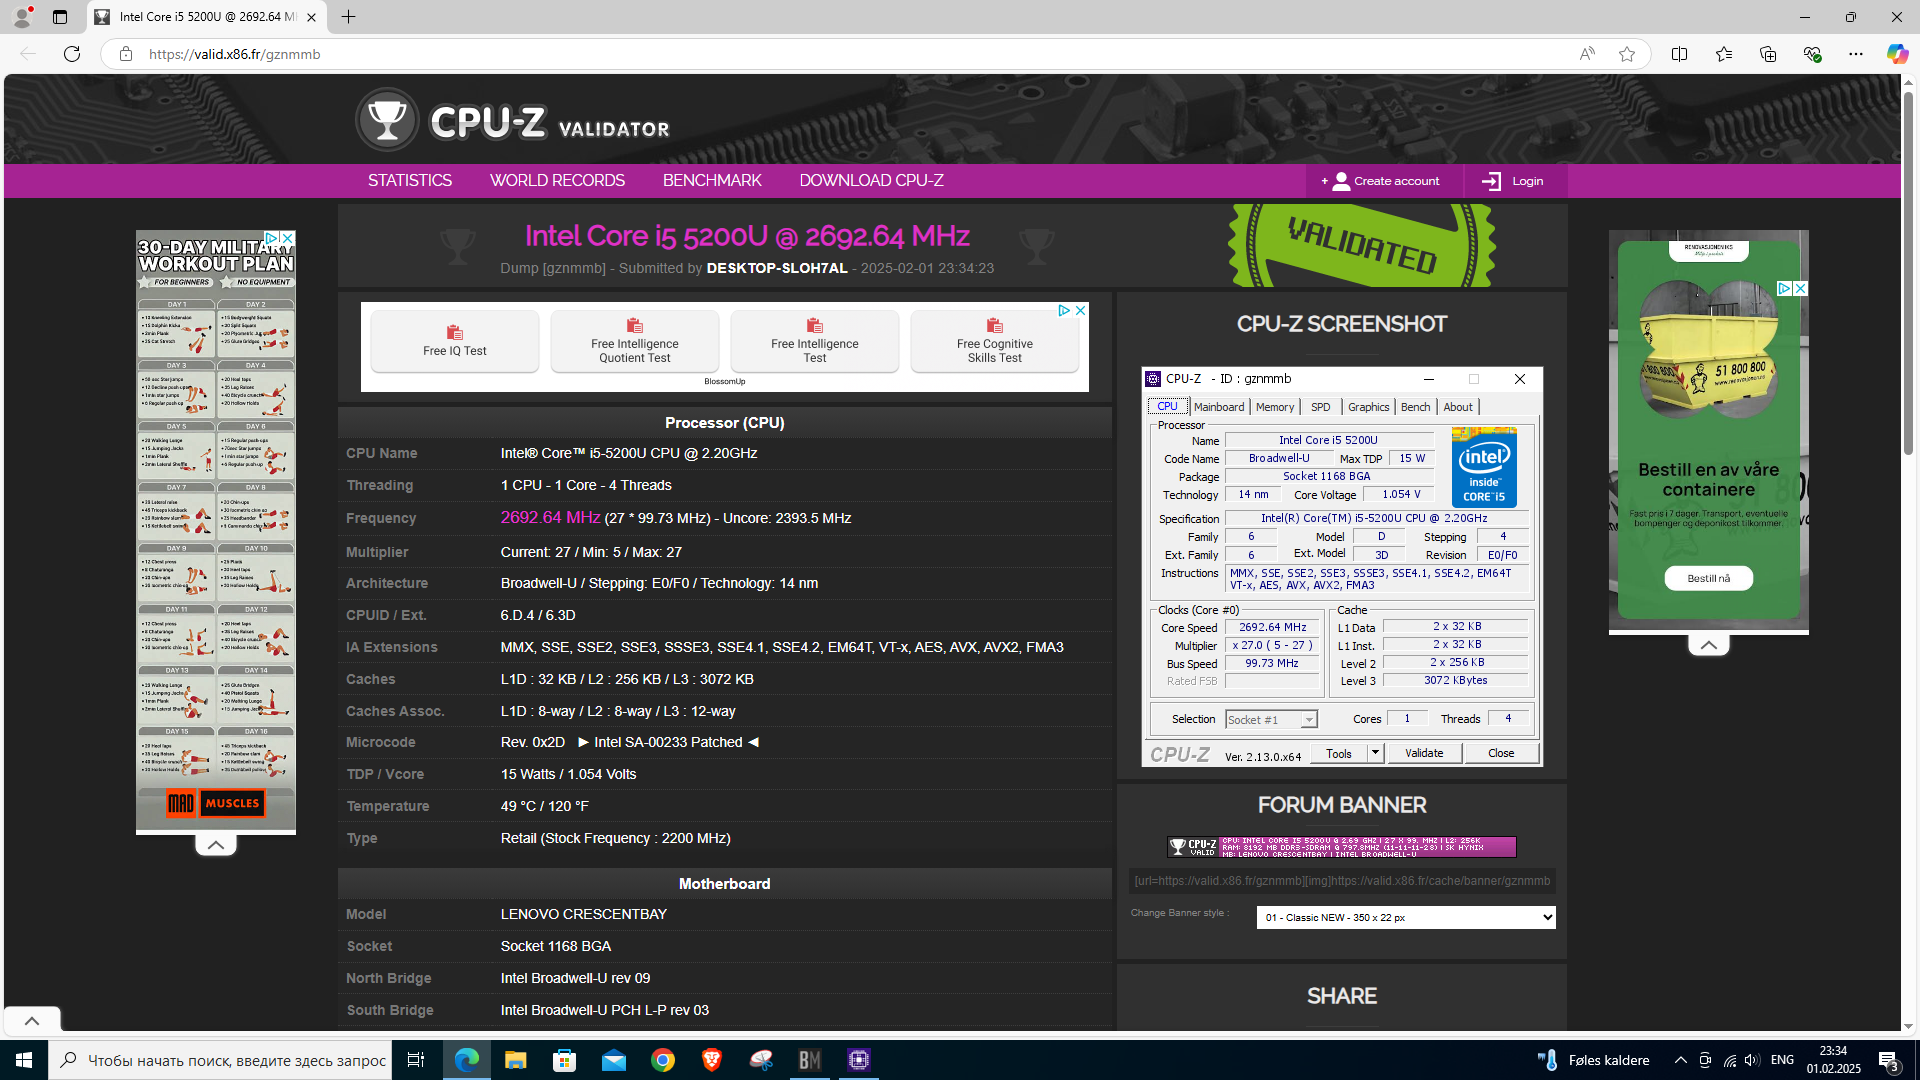Open the STATISTICS menu item

coord(410,181)
